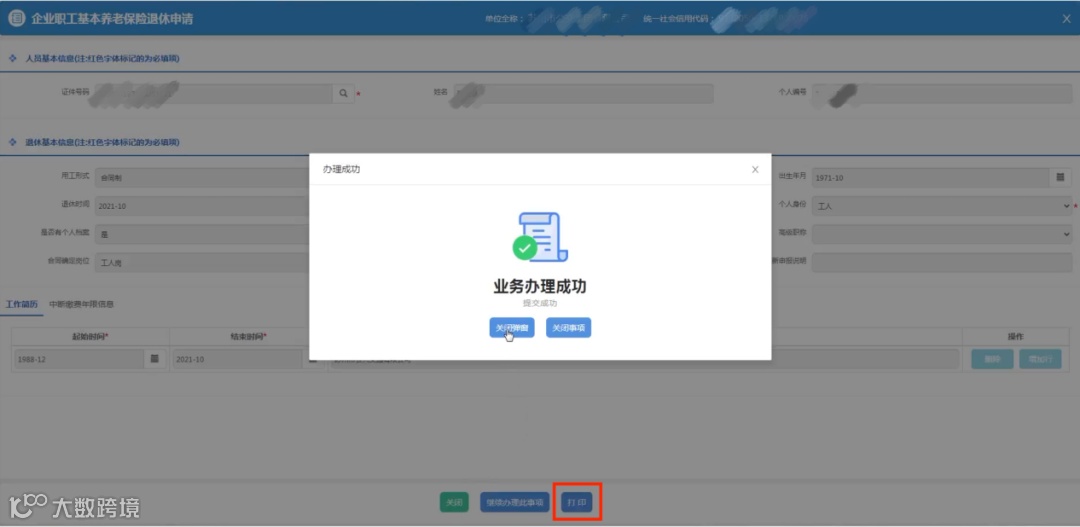Click the 删除 button in the 操作 column

coord(993,359)
